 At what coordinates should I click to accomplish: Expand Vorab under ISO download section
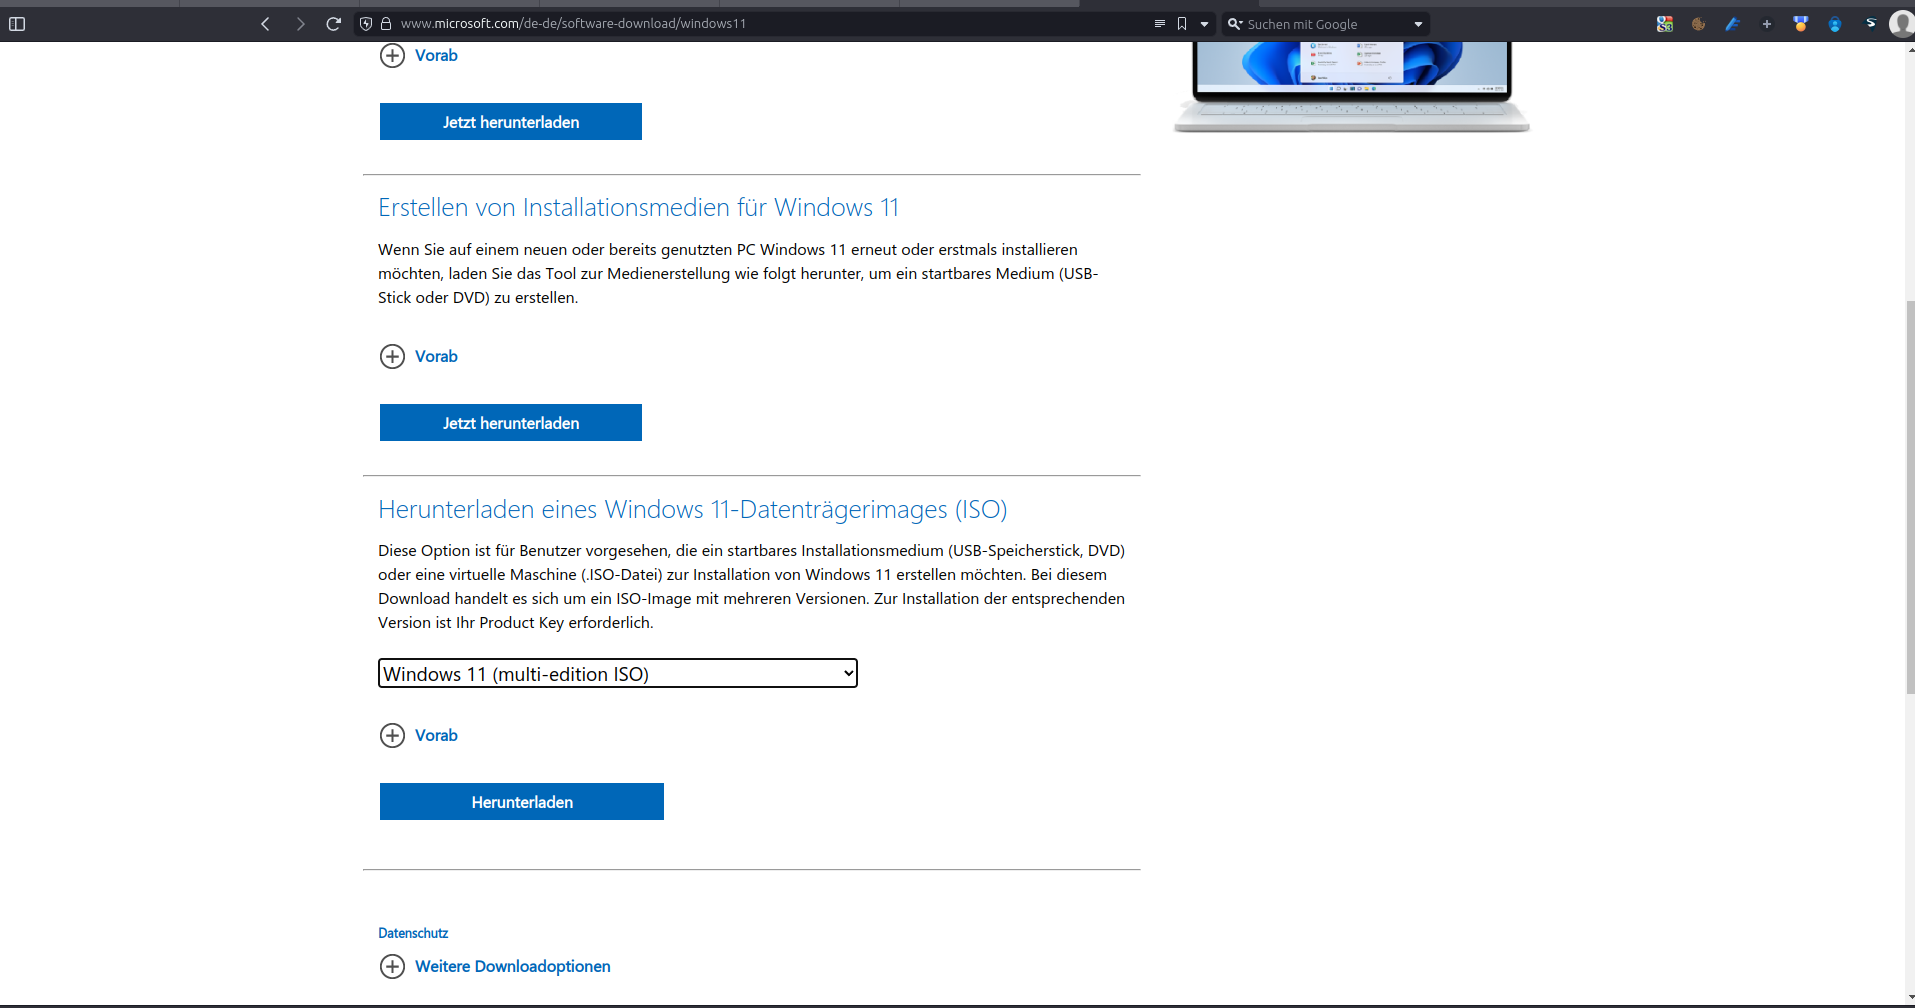click(x=419, y=735)
